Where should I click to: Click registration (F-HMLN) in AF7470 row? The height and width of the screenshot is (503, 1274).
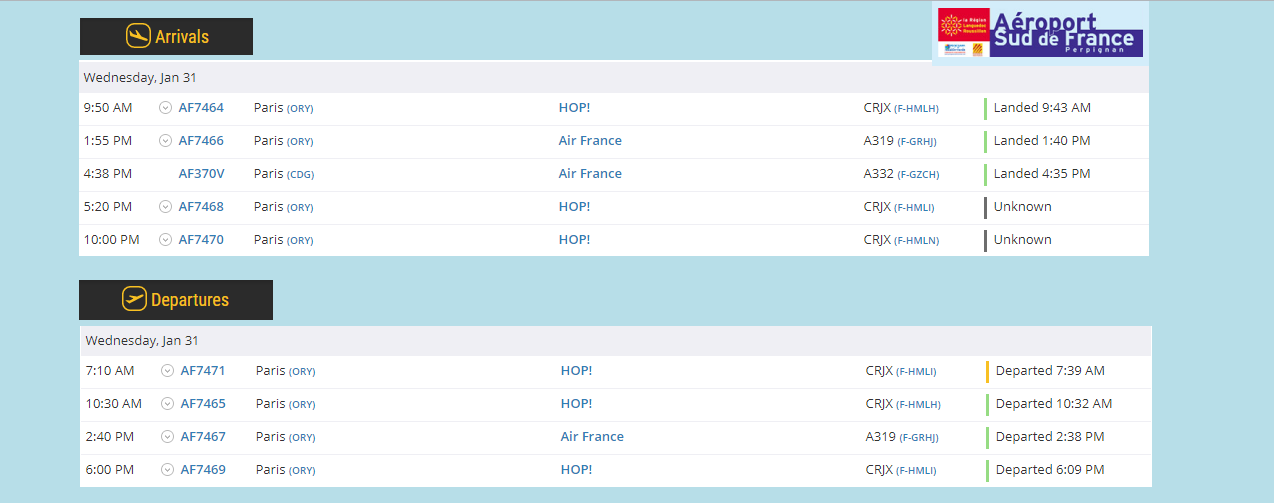[914, 241]
